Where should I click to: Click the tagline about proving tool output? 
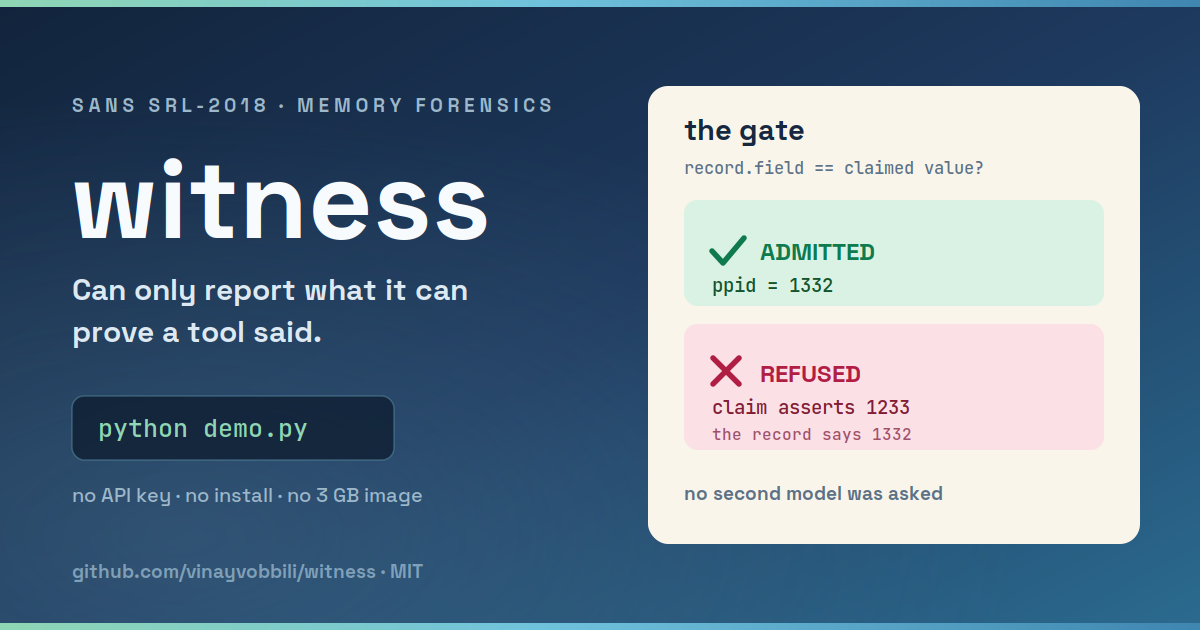click(x=270, y=311)
